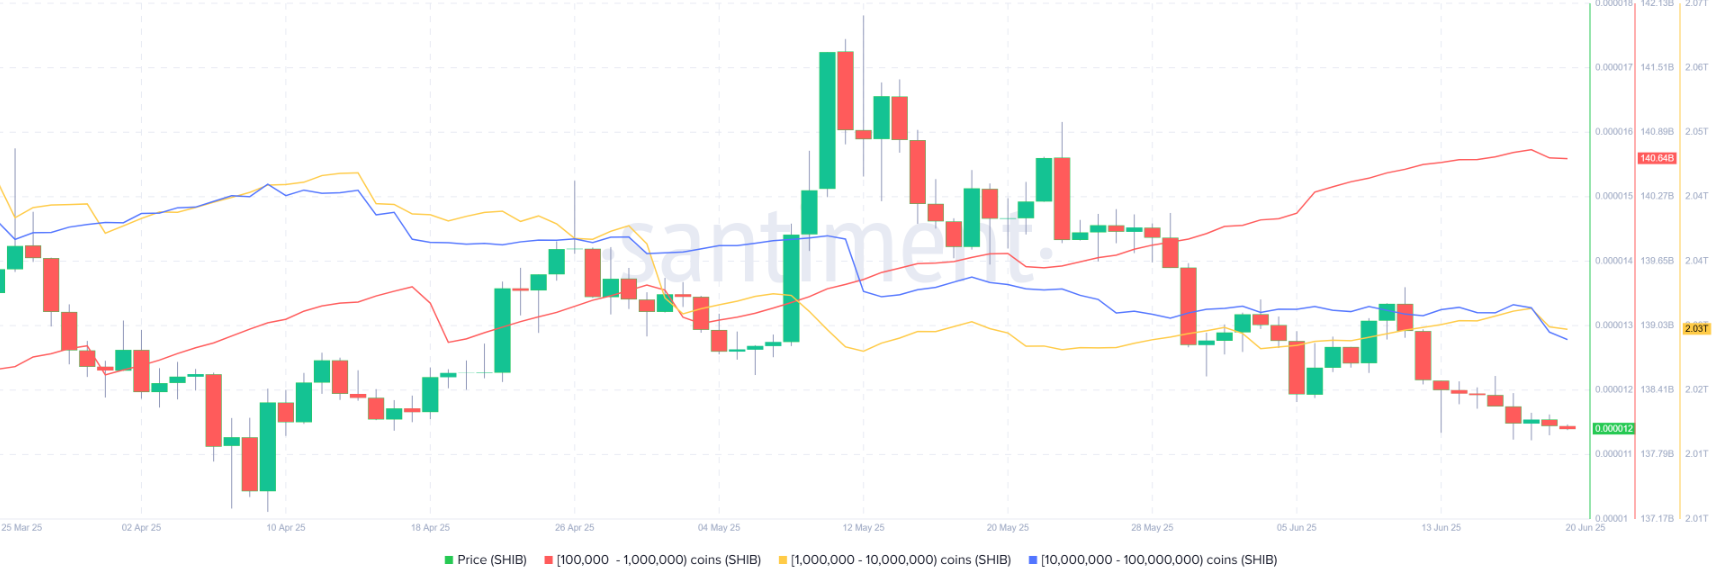Click the 140.89B axis label

tap(1656, 131)
